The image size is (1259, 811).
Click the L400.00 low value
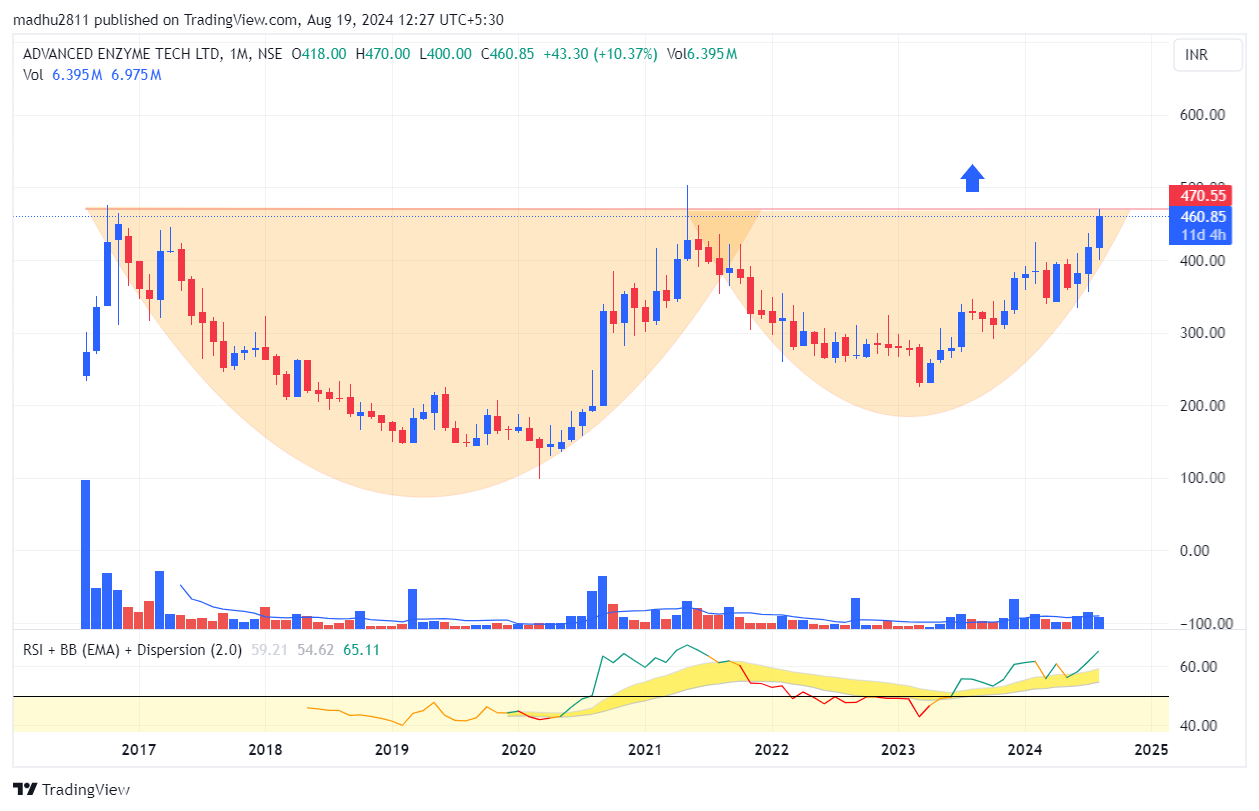click(x=446, y=54)
